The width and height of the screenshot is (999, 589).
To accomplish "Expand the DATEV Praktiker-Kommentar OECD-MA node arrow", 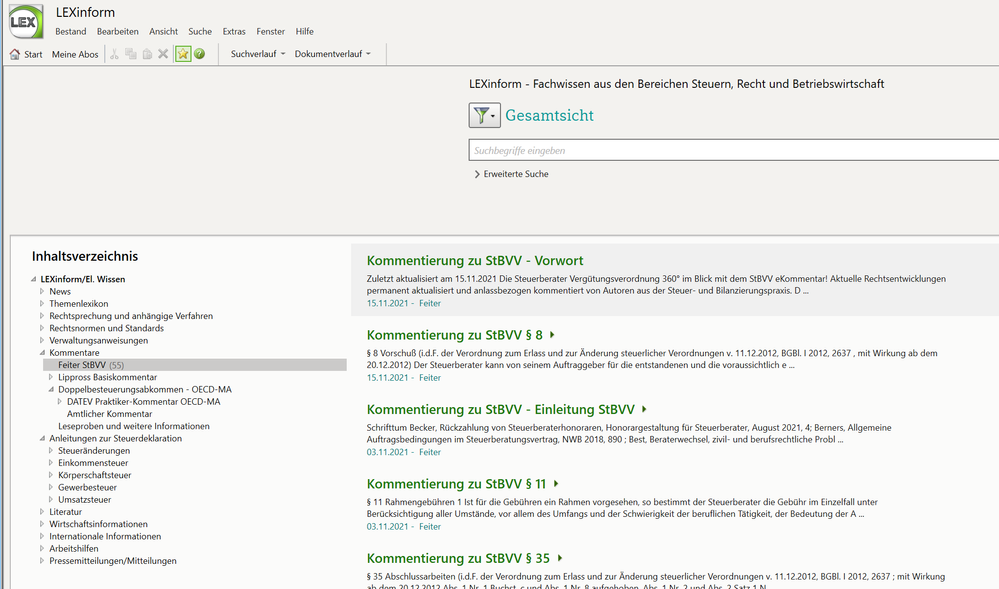I will click(60, 402).
